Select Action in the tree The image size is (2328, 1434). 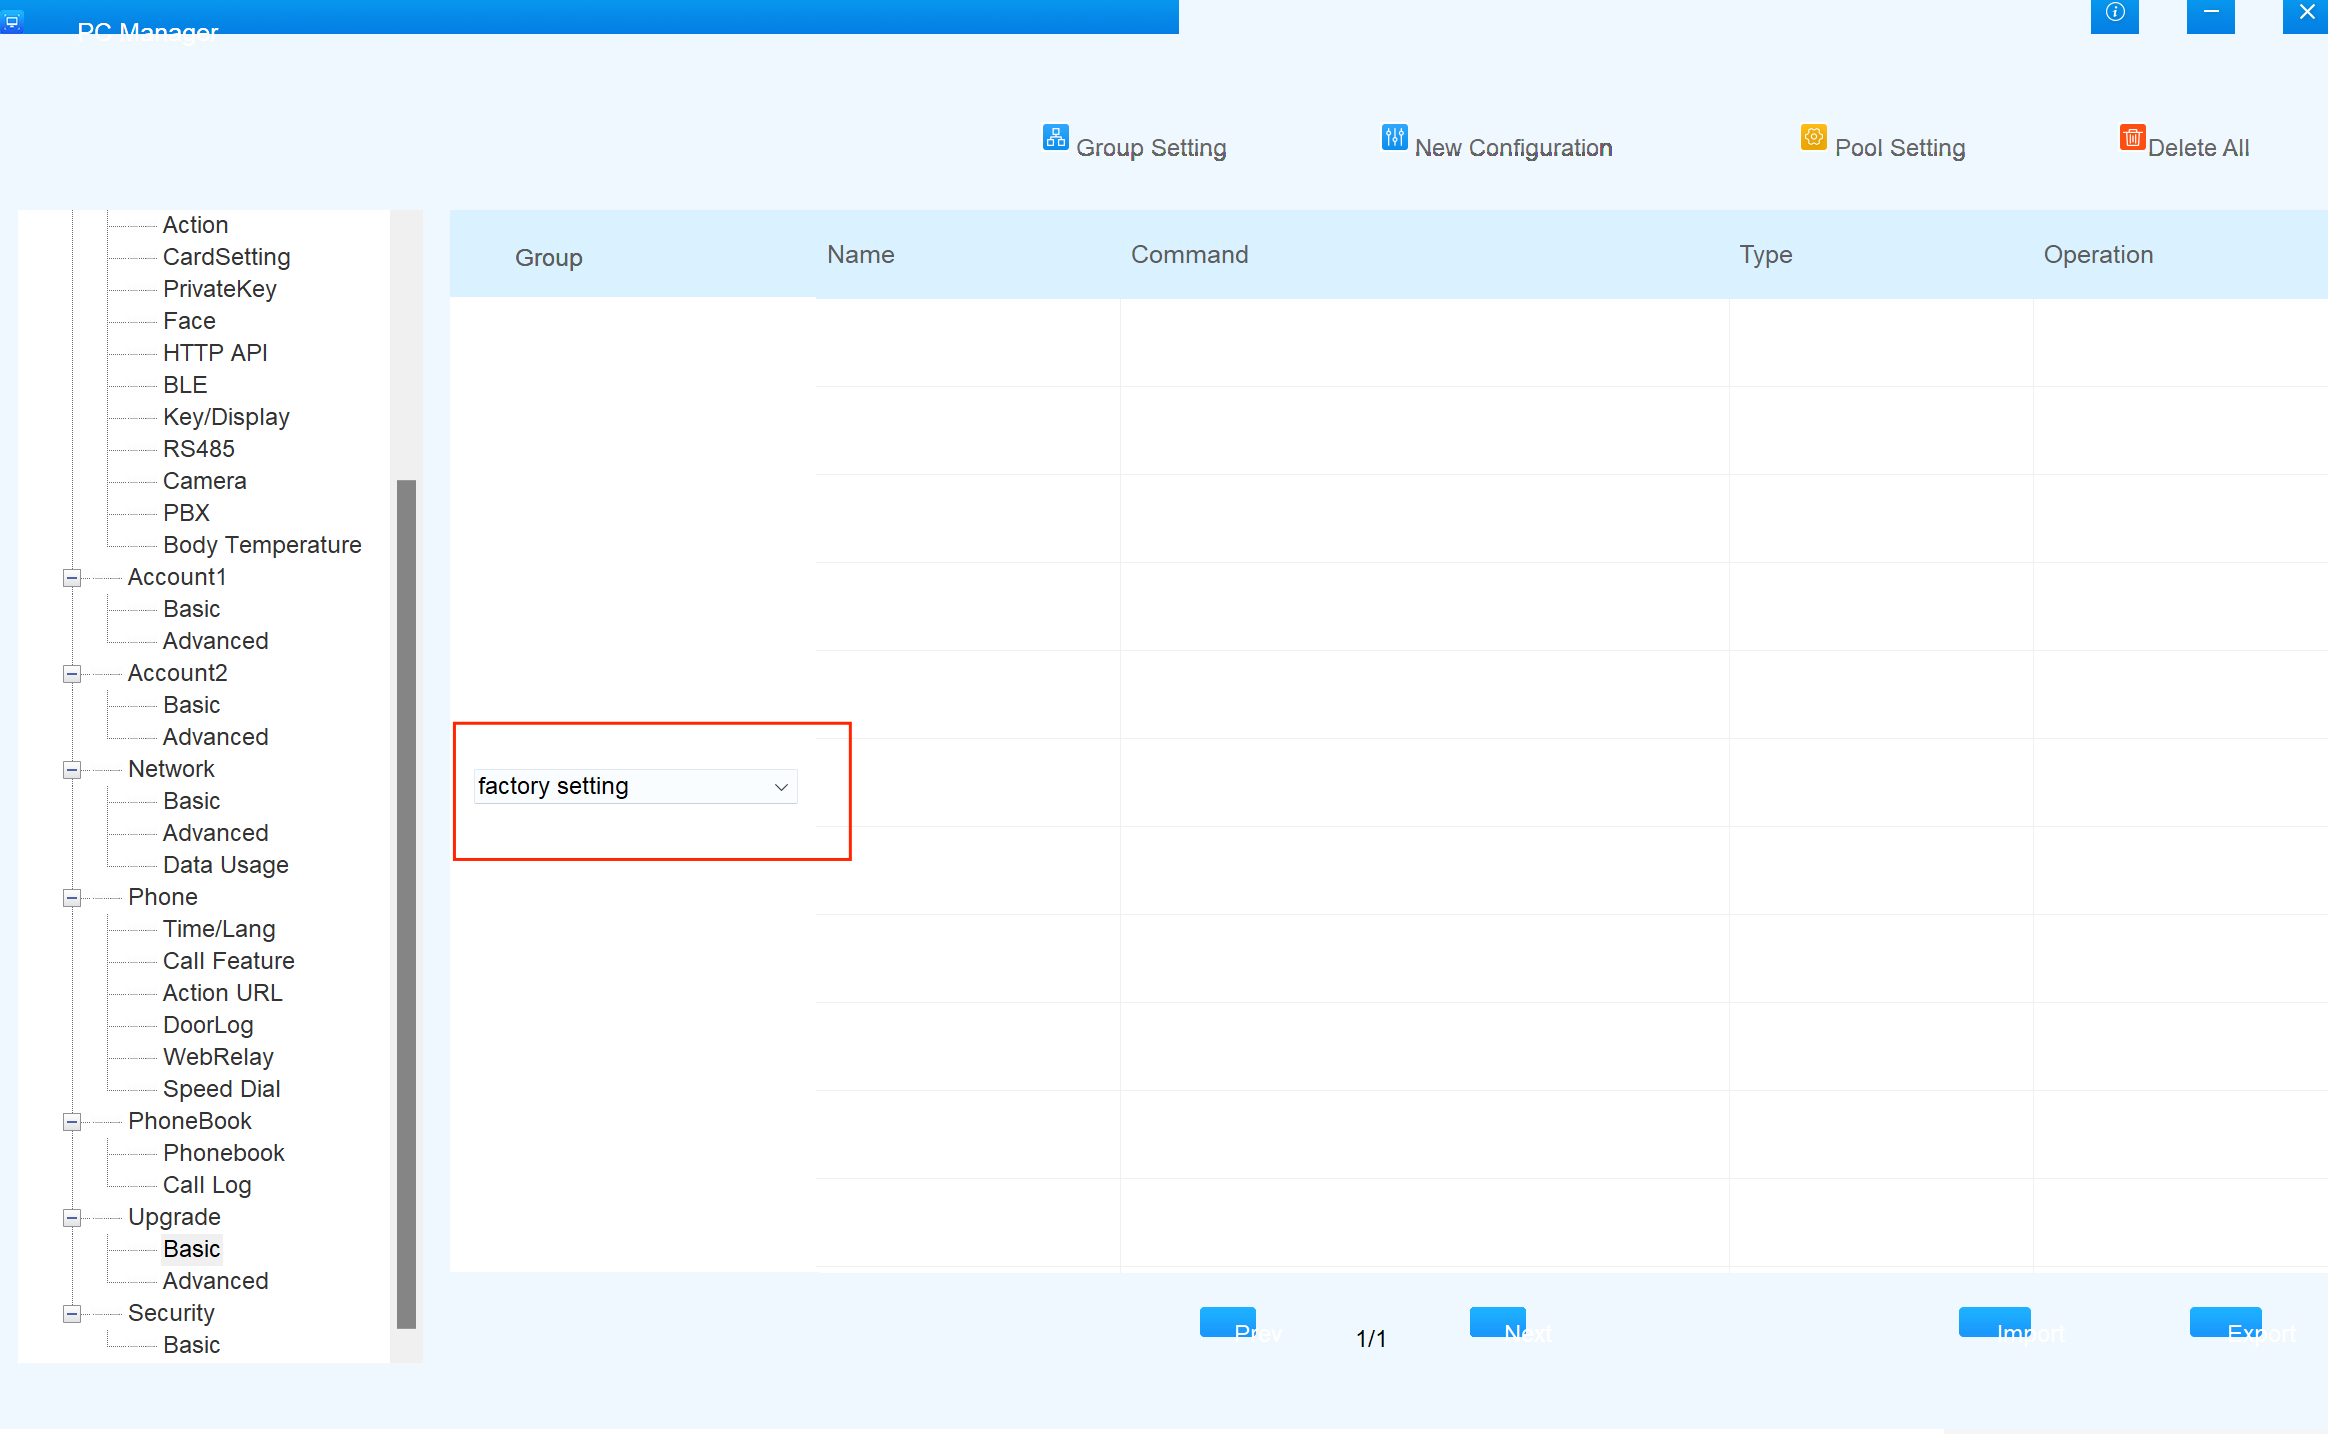click(195, 225)
